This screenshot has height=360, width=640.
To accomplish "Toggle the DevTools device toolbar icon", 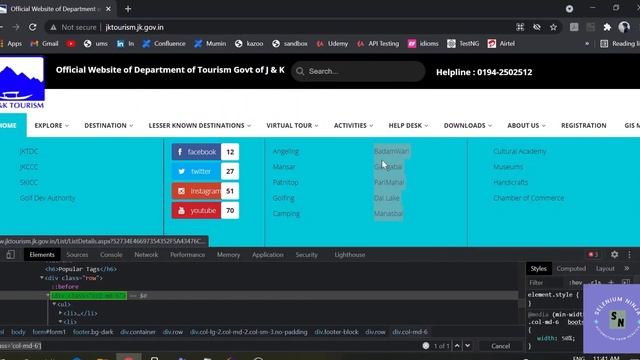I will [11, 255].
